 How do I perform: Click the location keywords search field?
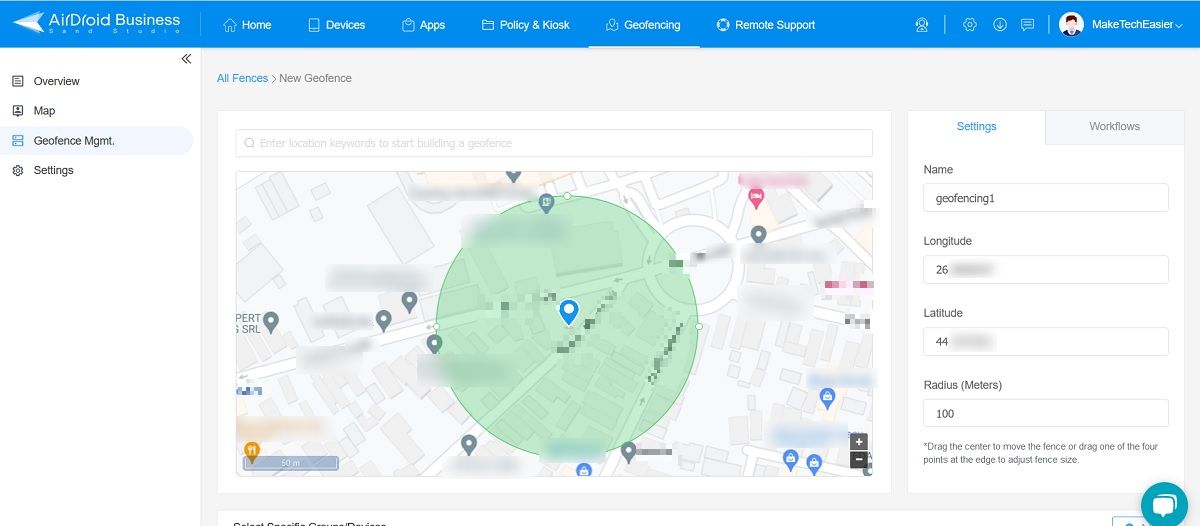click(x=554, y=143)
